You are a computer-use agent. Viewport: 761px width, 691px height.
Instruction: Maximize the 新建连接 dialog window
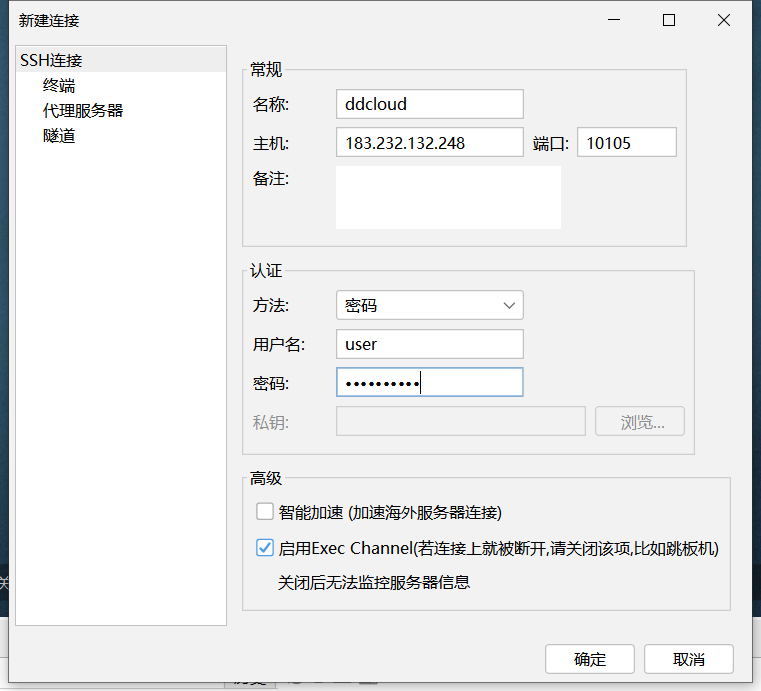click(669, 20)
